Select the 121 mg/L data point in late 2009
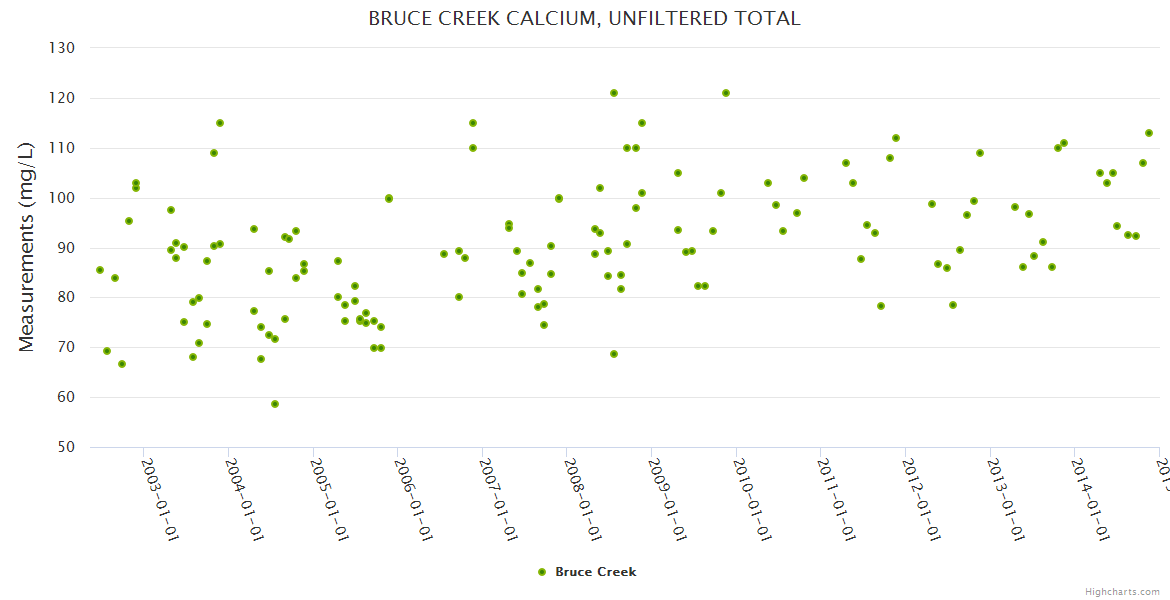The image size is (1170, 600). pos(726,93)
